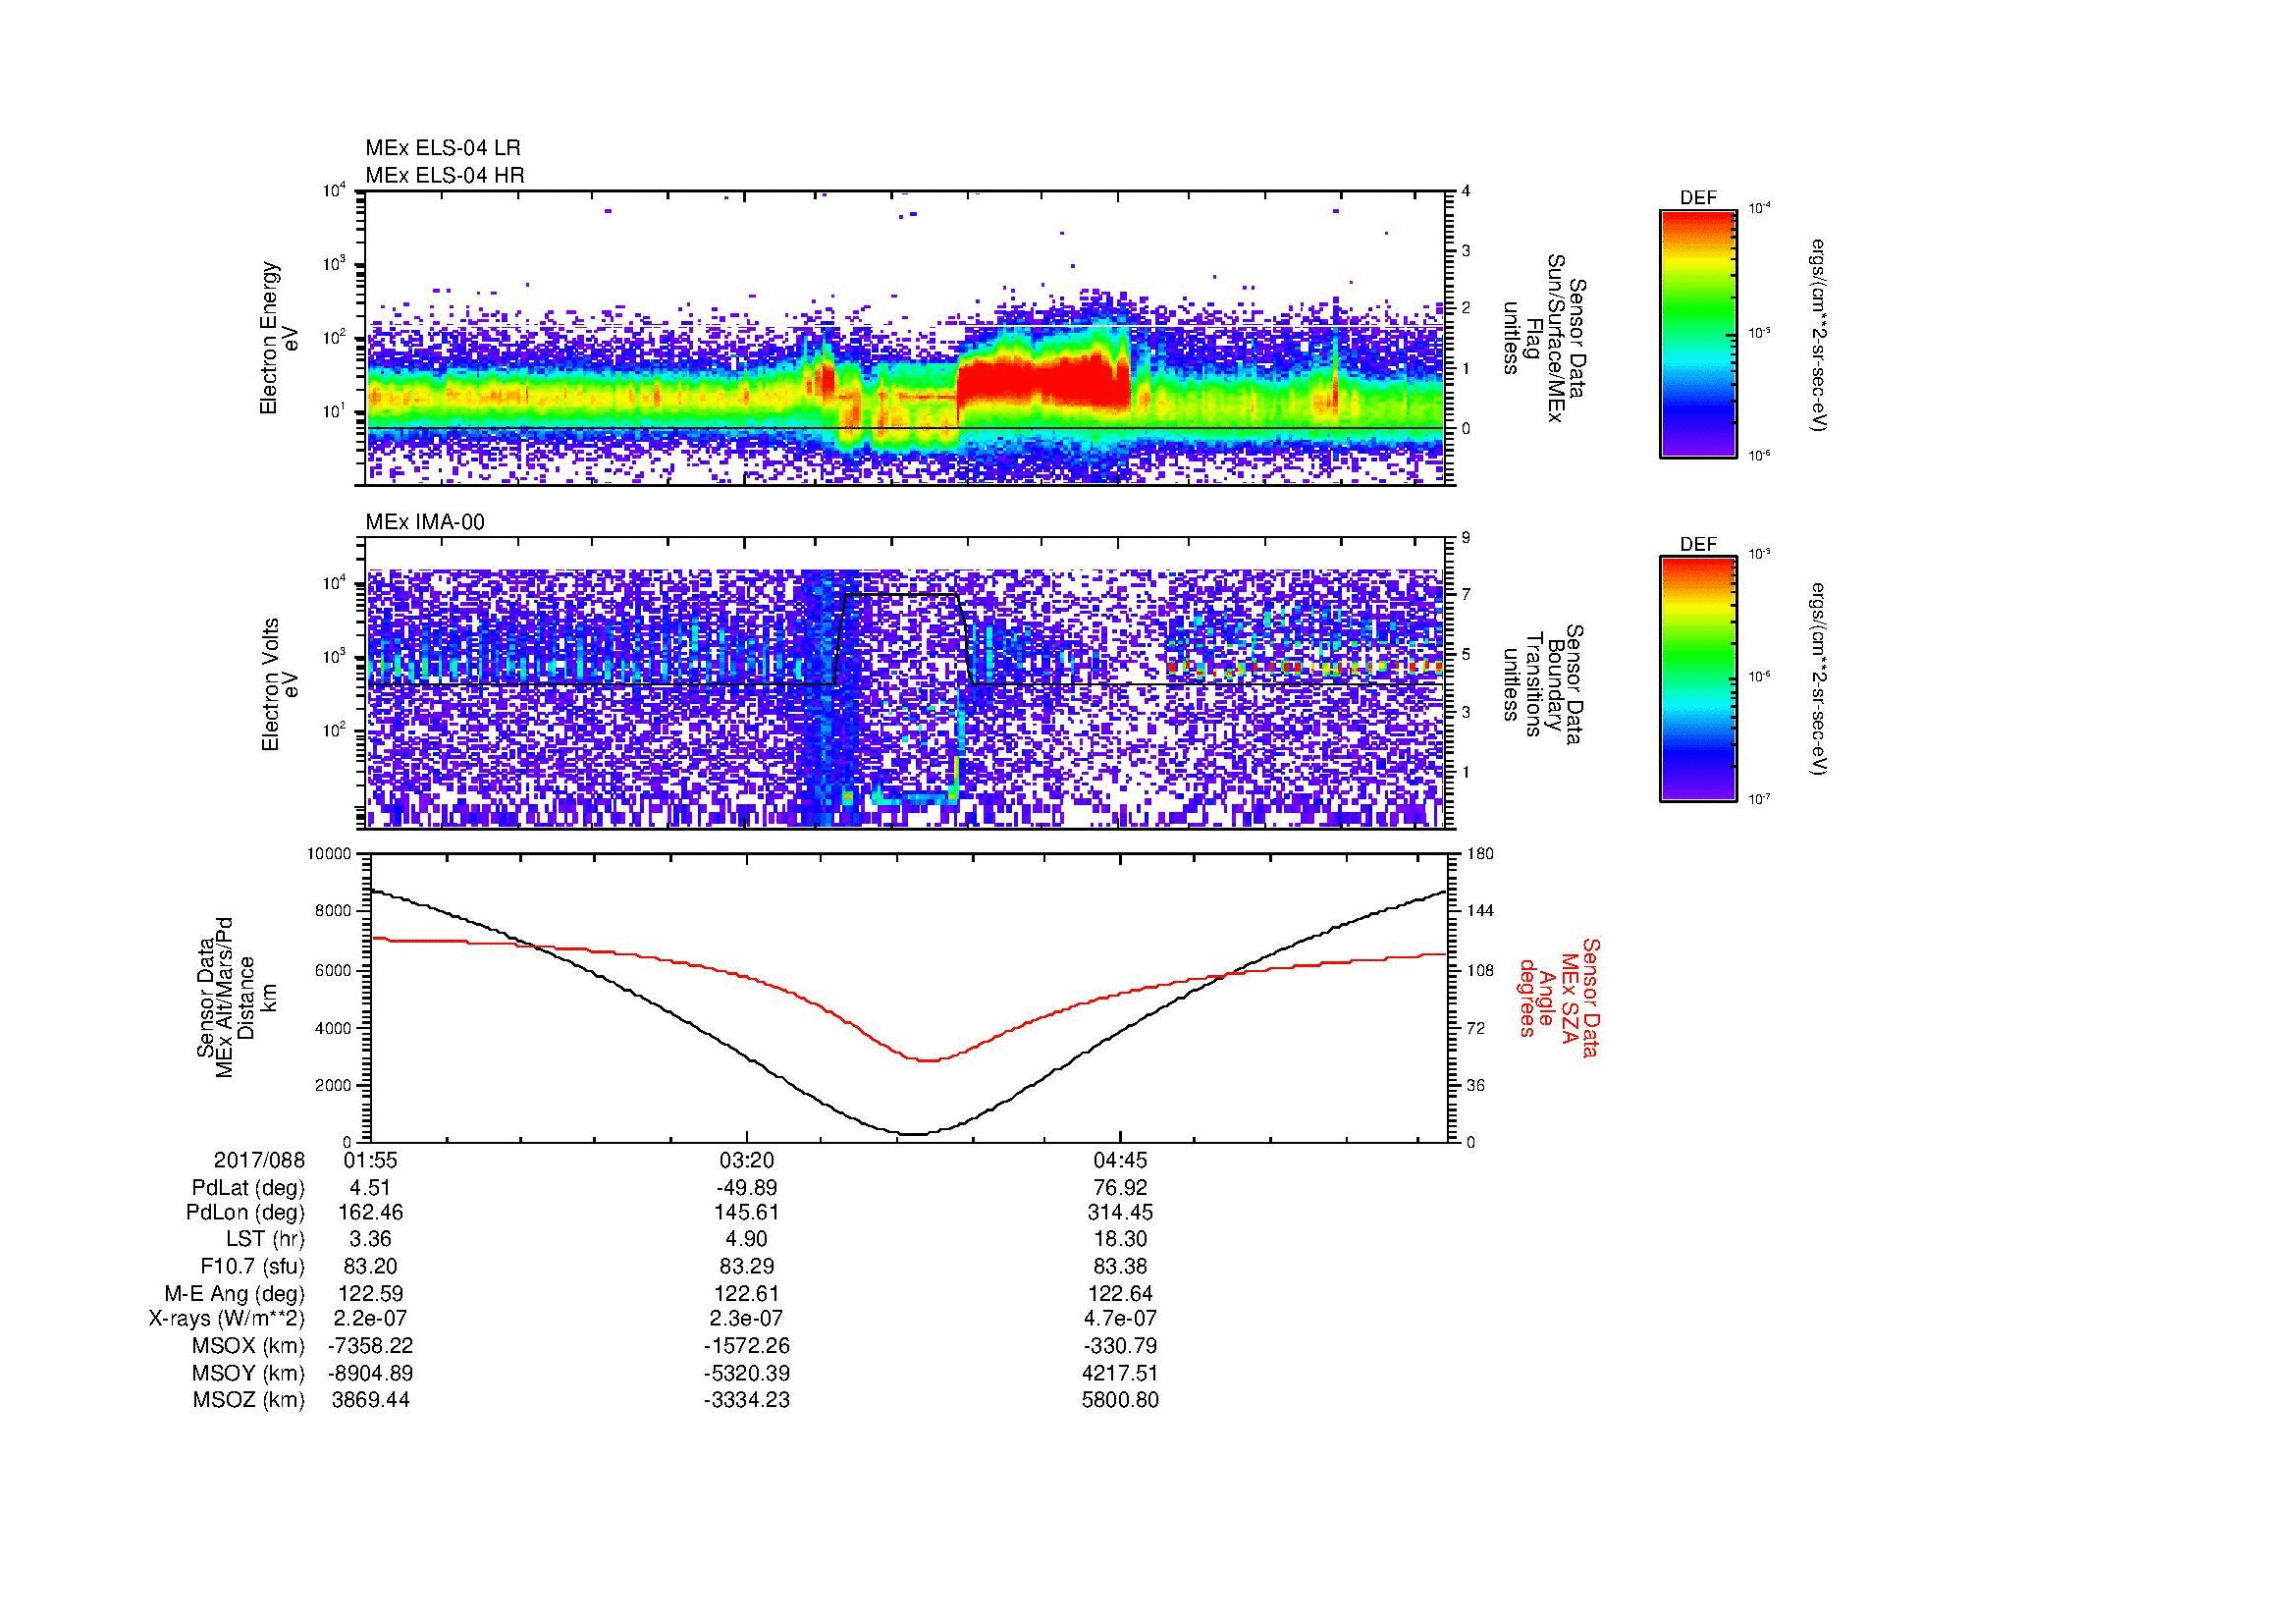Click the MSOY value '4217.51'
This screenshot has width=2296, height=1623.
click(1120, 1373)
